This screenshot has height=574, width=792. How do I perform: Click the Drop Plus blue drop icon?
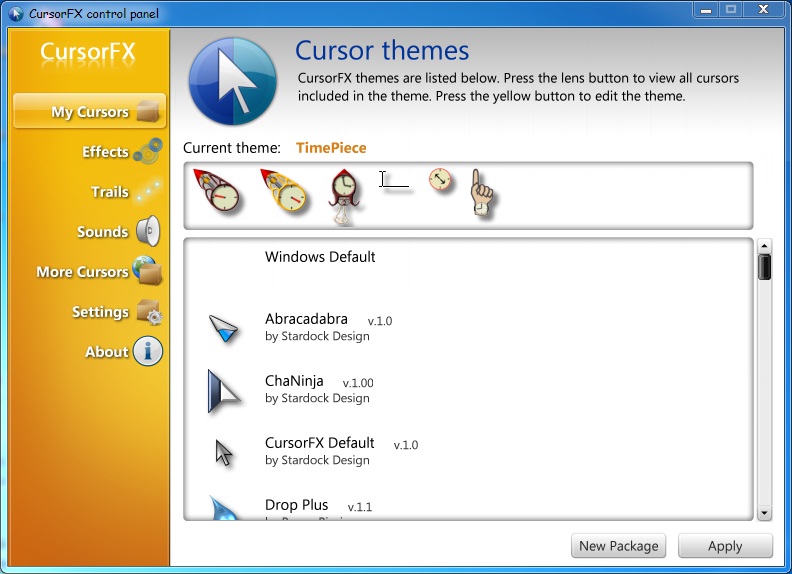click(x=224, y=508)
